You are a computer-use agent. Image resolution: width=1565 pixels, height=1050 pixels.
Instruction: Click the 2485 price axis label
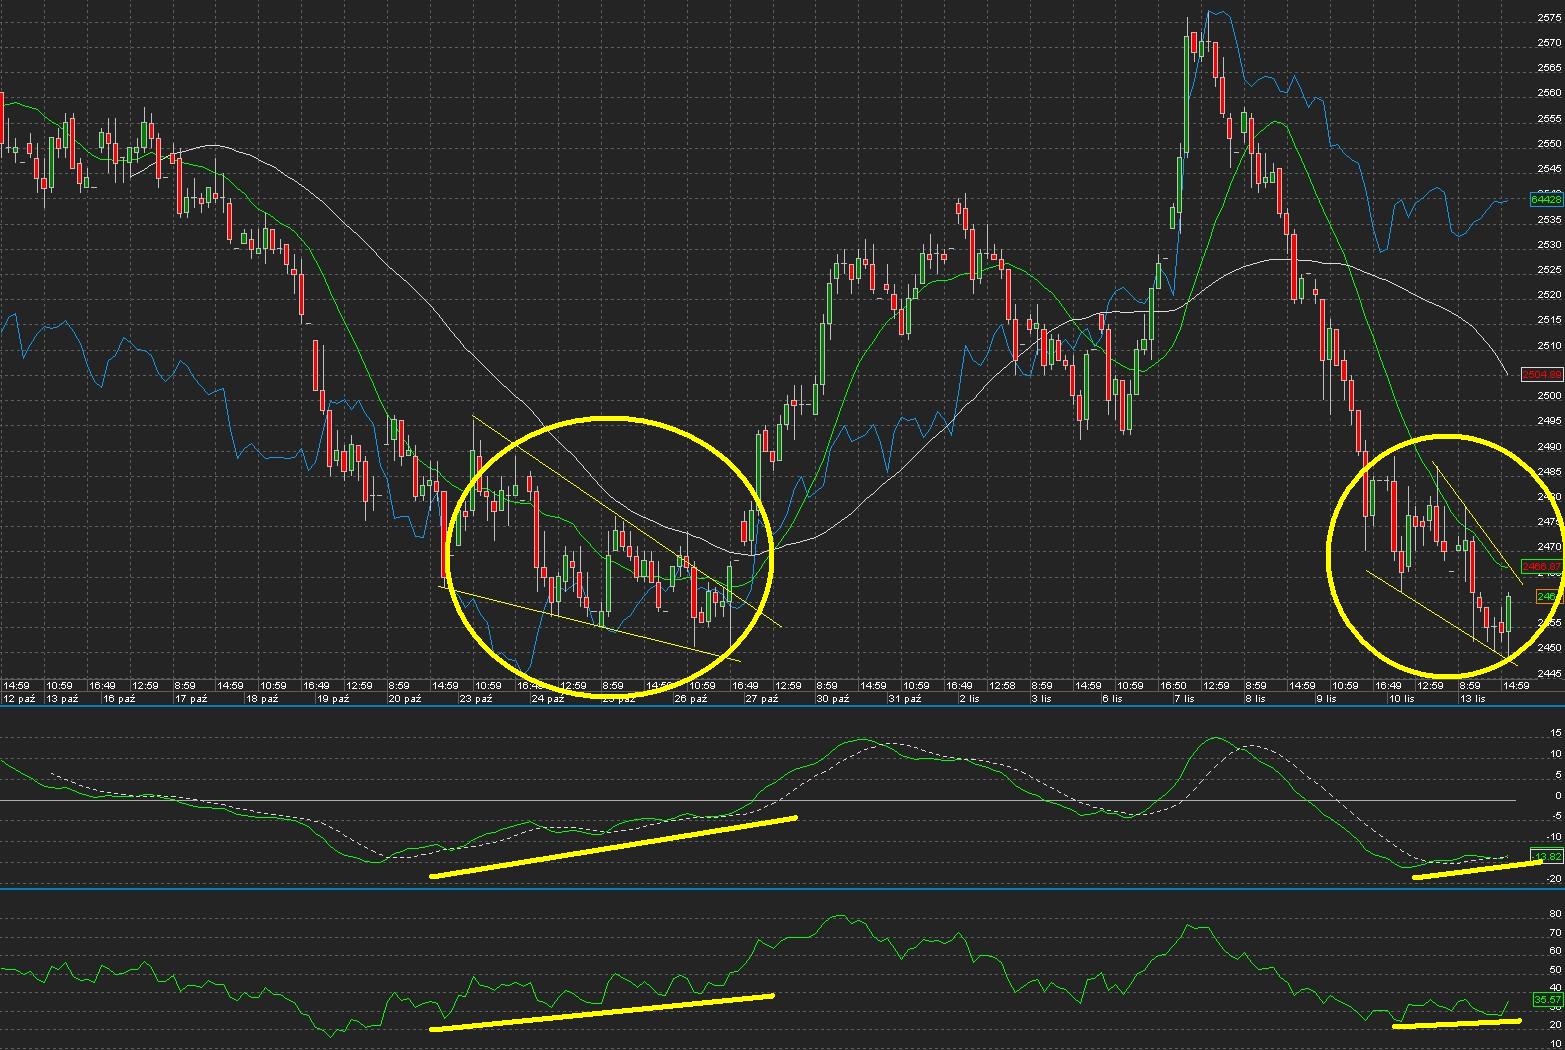pos(1549,472)
